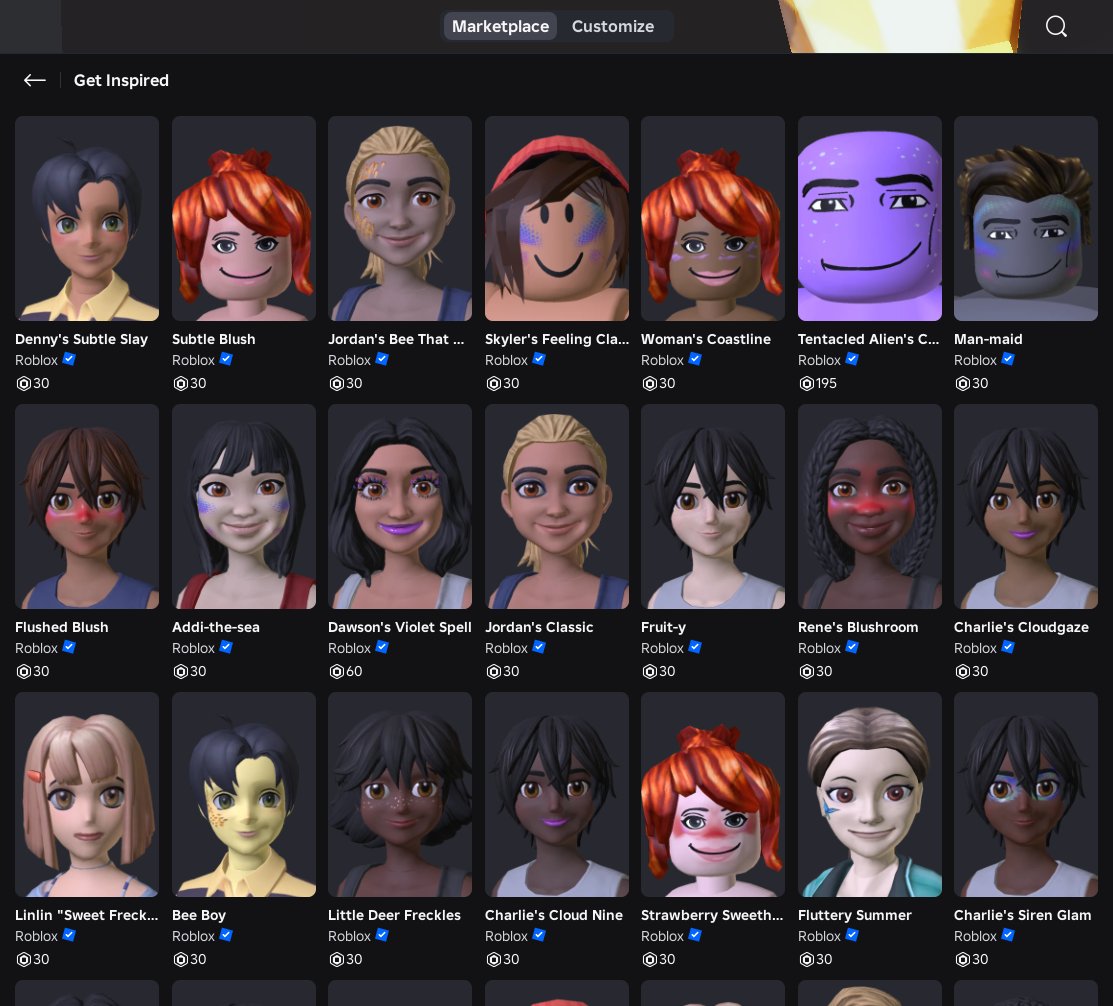
Task: Open the Fluttery Summer thumbnail
Action: click(x=870, y=794)
